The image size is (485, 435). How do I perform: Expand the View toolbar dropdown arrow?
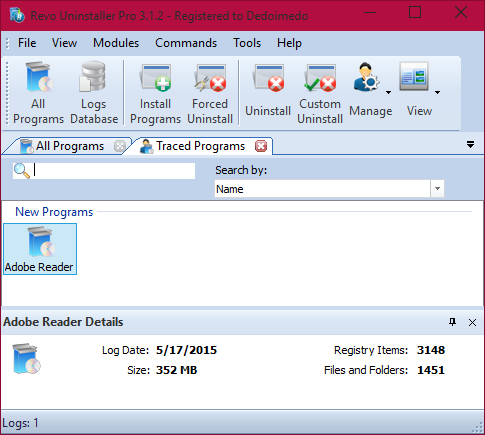tap(437, 92)
